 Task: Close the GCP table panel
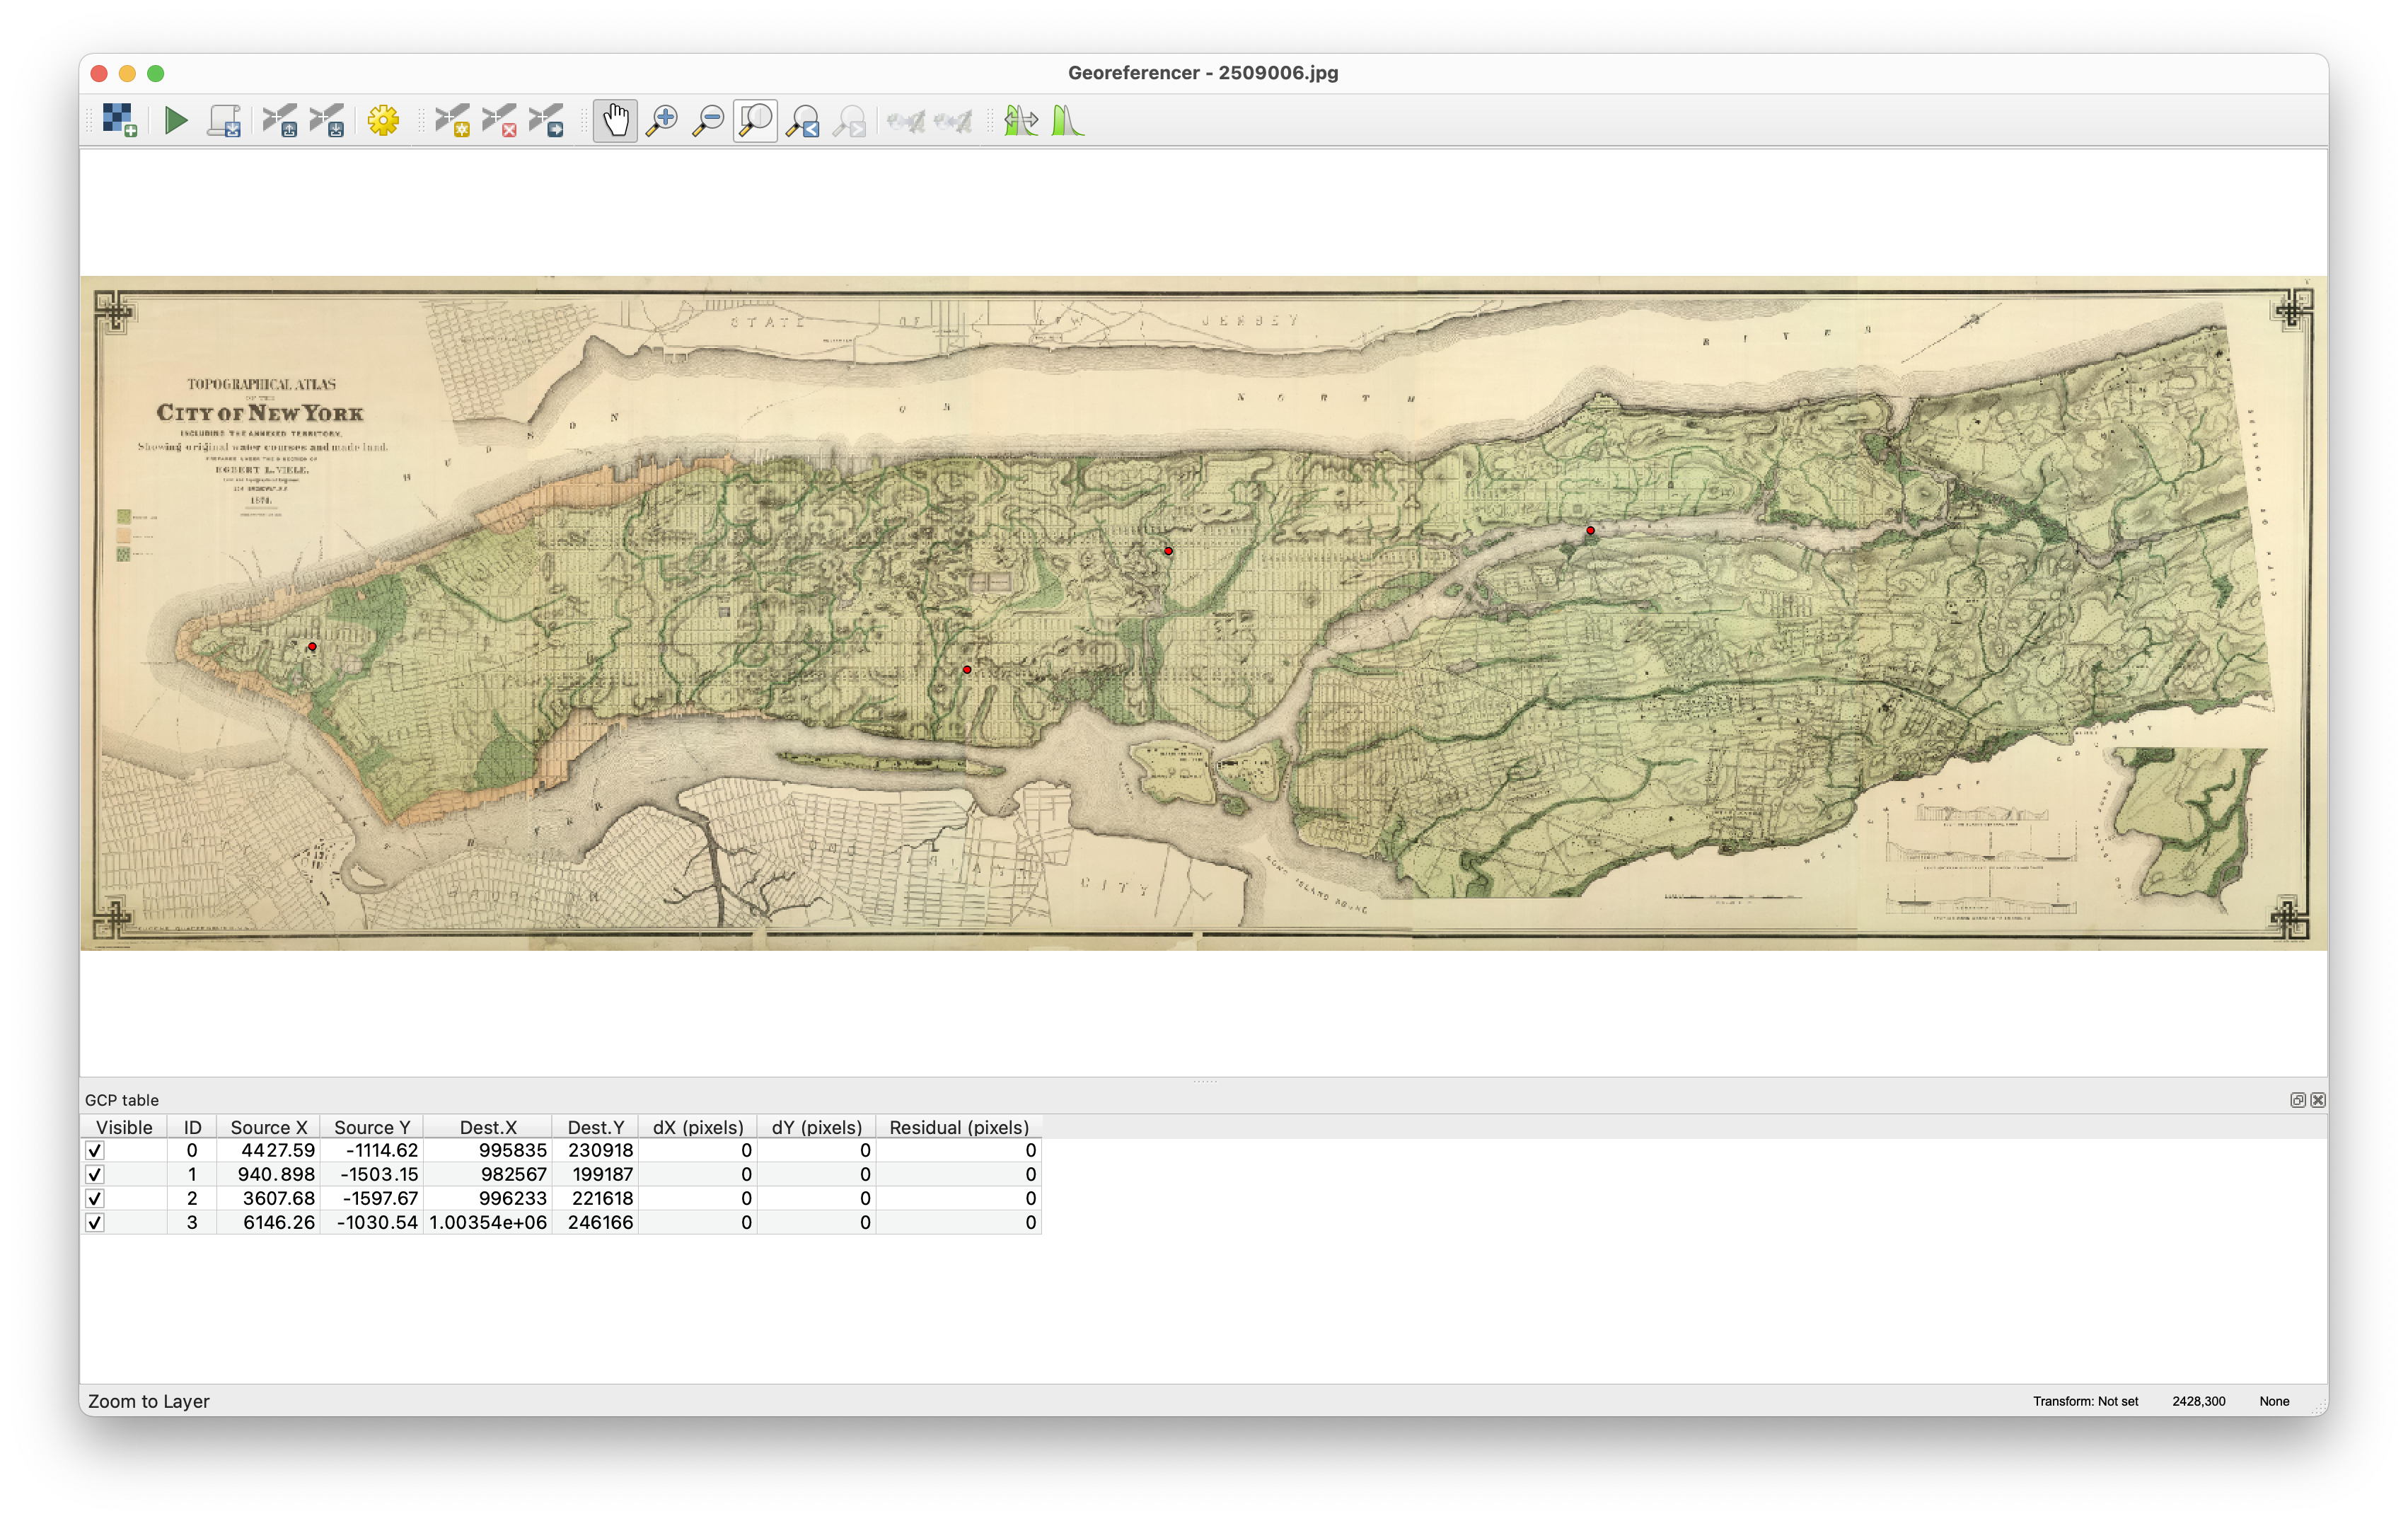tap(2318, 1100)
